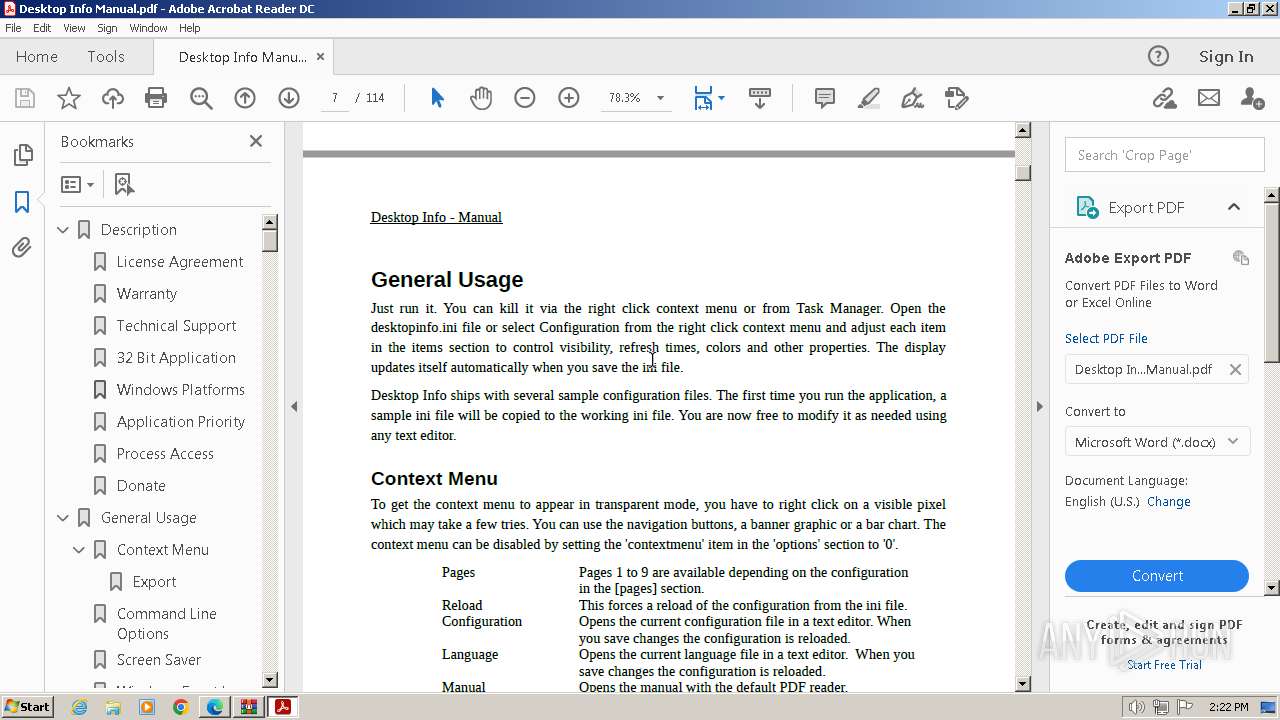Hide the right tools pane
This screenshot has width=1280, height=720.
(x=1039, y=406)
